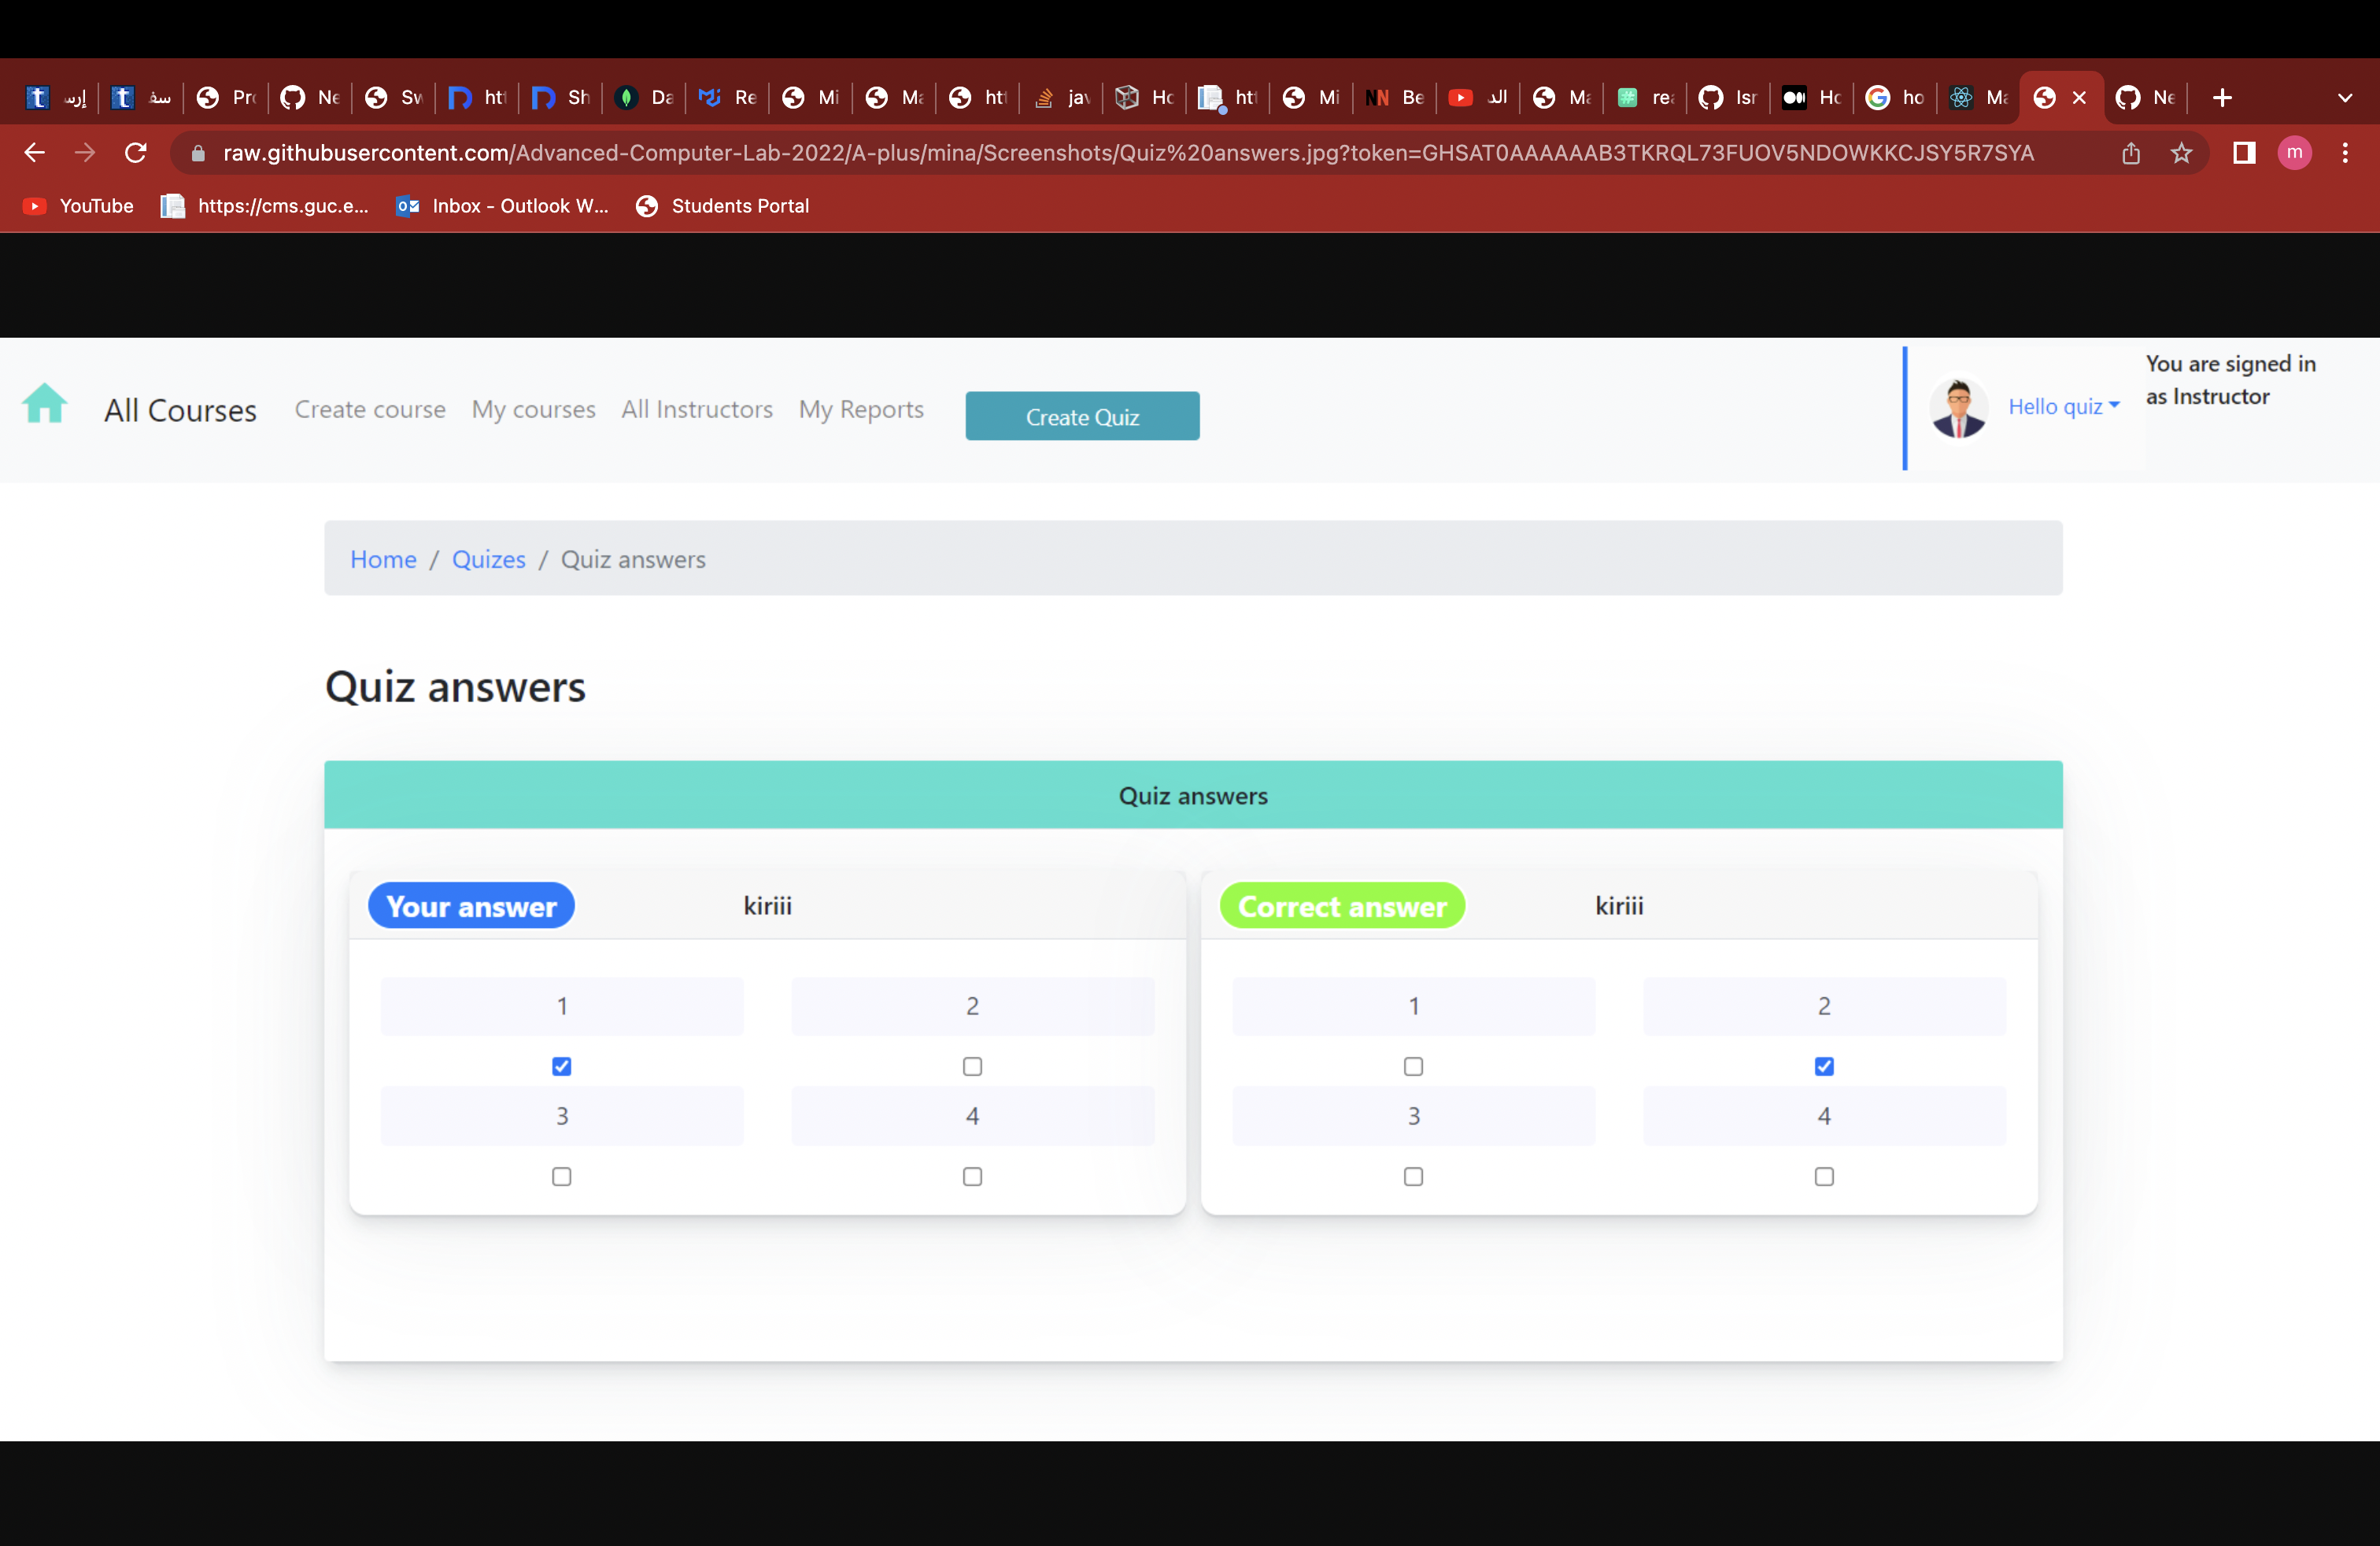The height and width of the screenshot is (1546, 2380).
Task: Check the correct answer checkbox under option 4
Action: click(x=1824, y=1176)
